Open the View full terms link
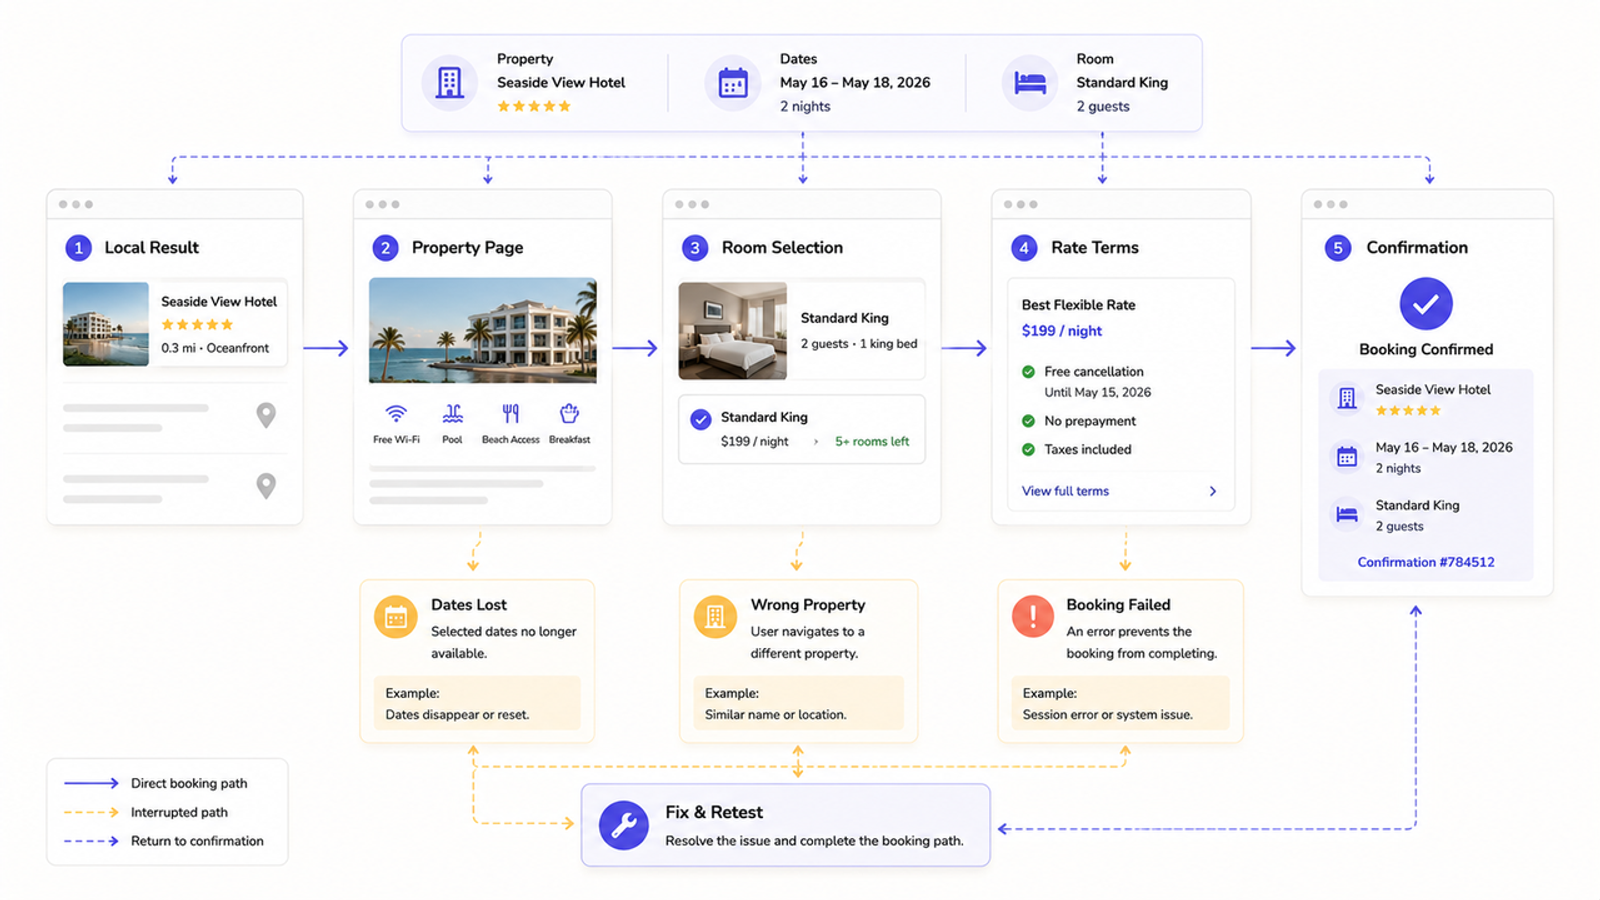The width and height of the screenshot is (1600, 900). 1065,491
